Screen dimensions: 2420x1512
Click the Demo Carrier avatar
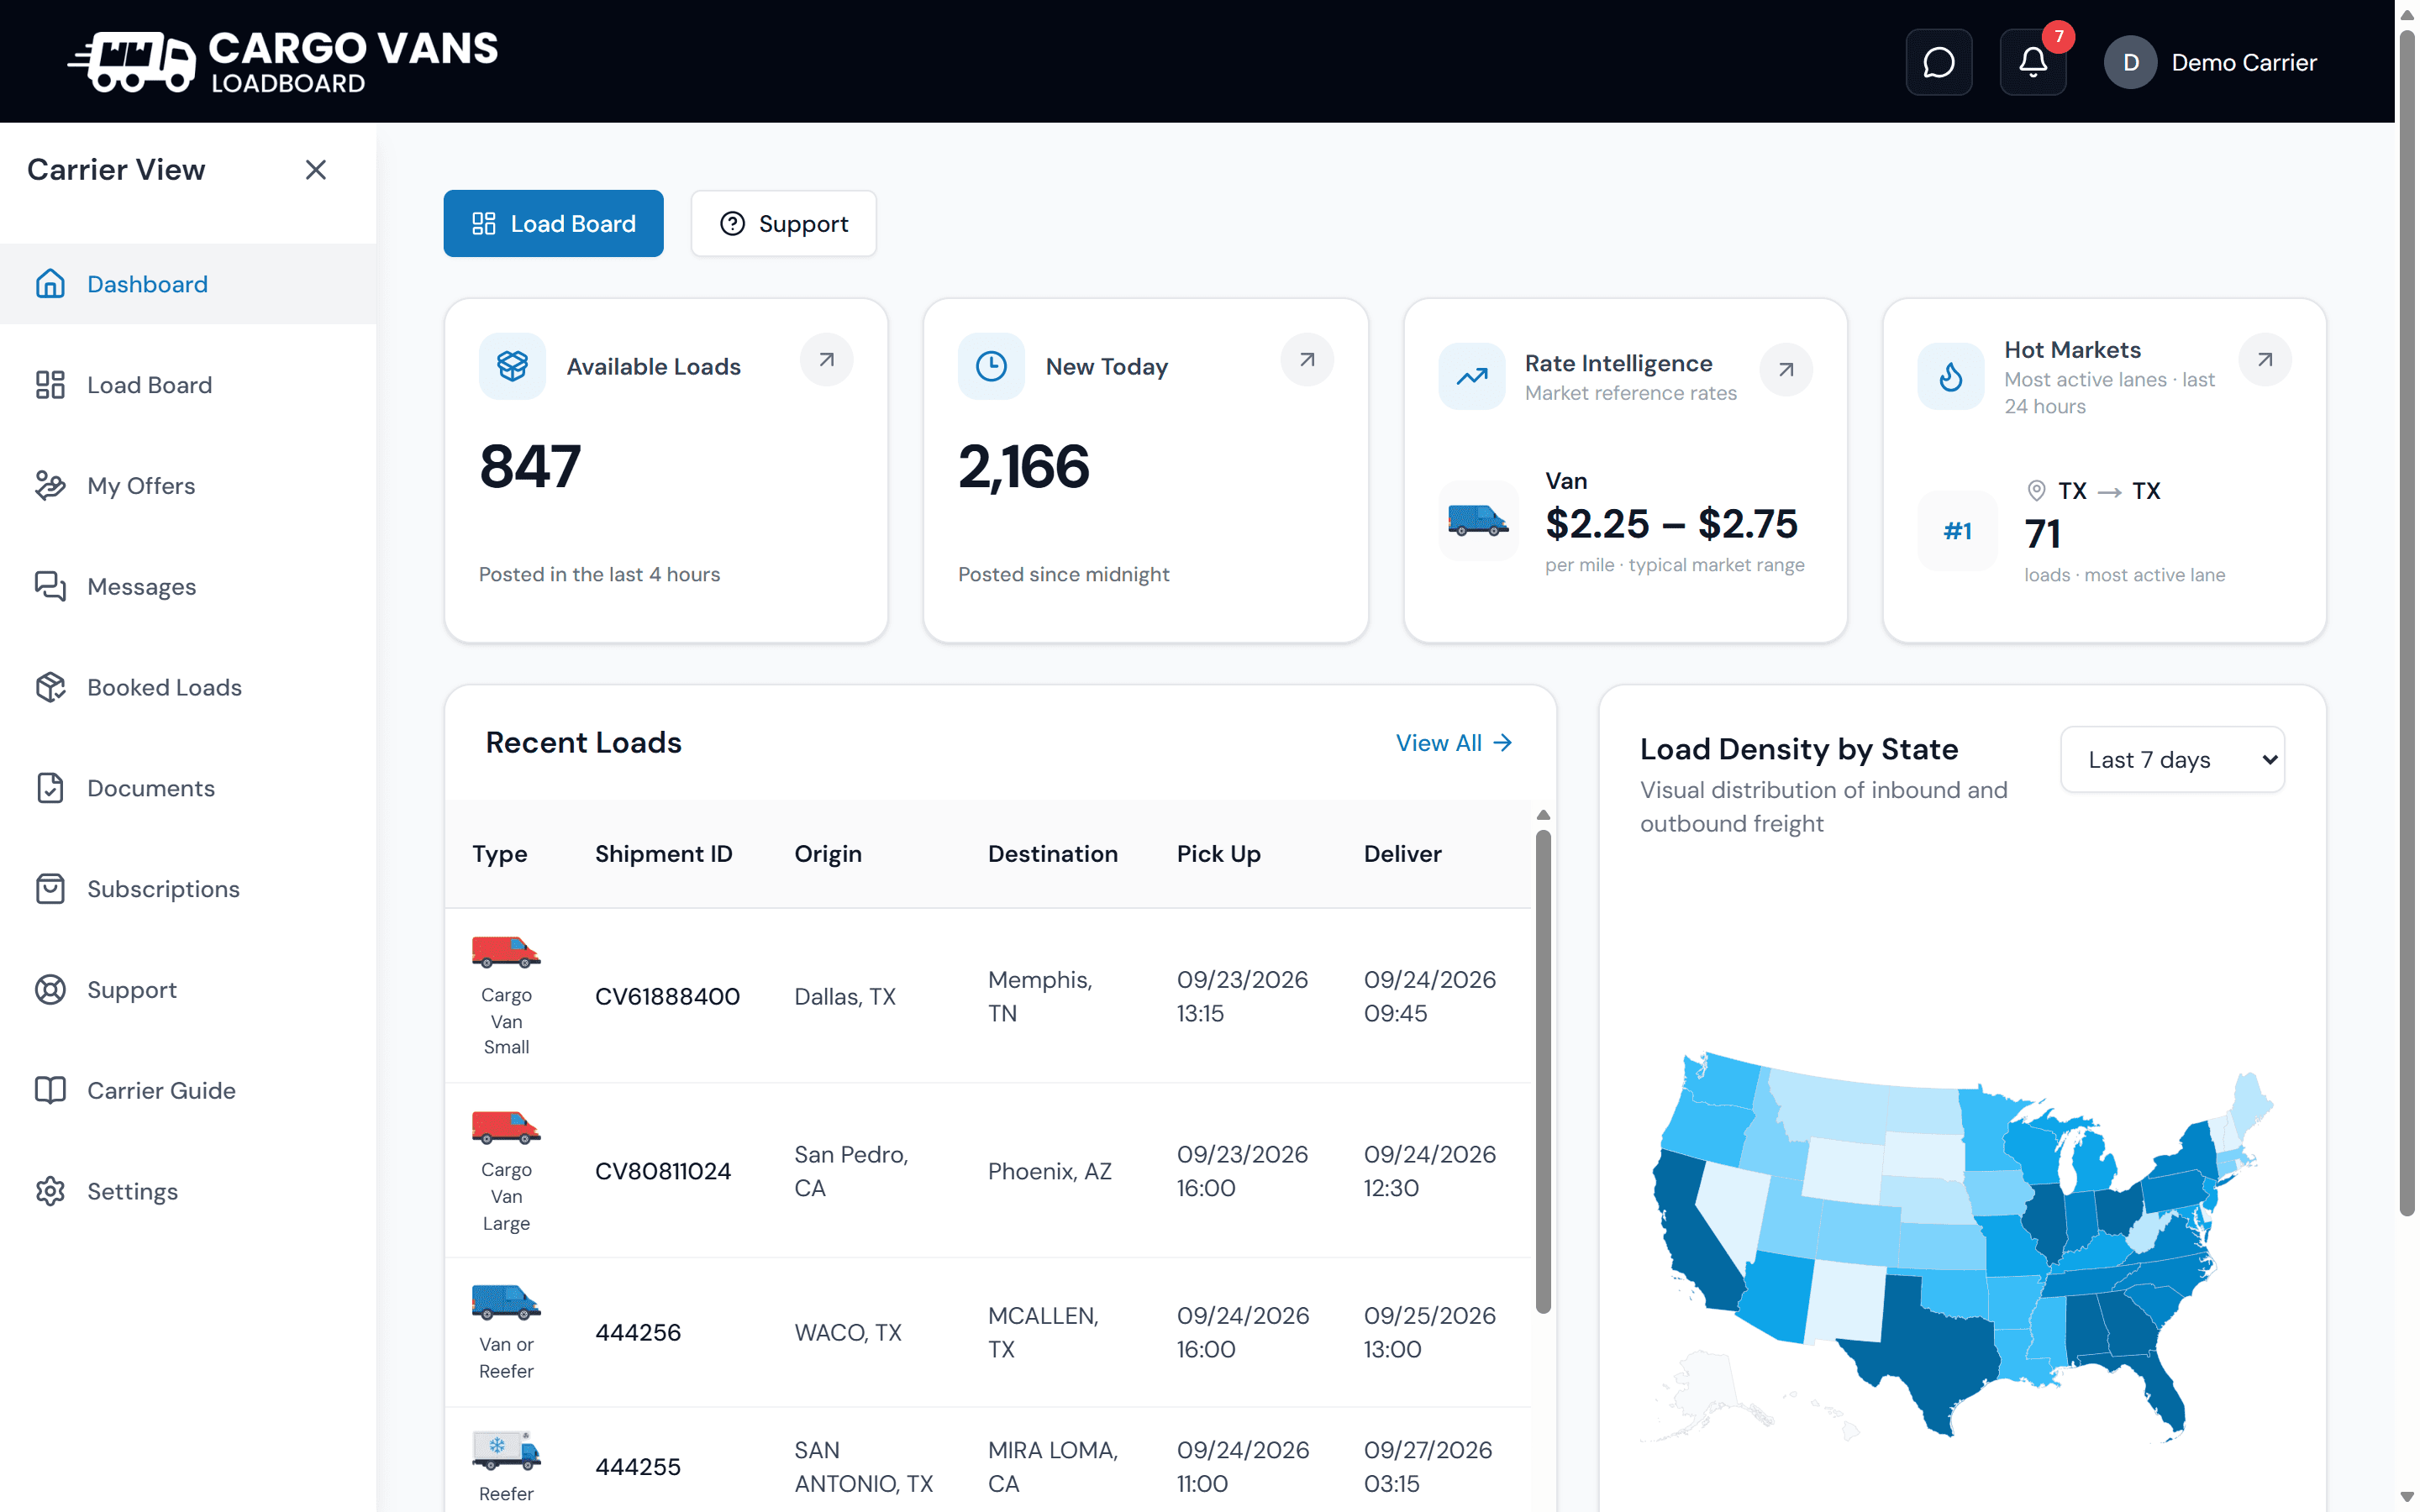click(x=2130, y=62)
